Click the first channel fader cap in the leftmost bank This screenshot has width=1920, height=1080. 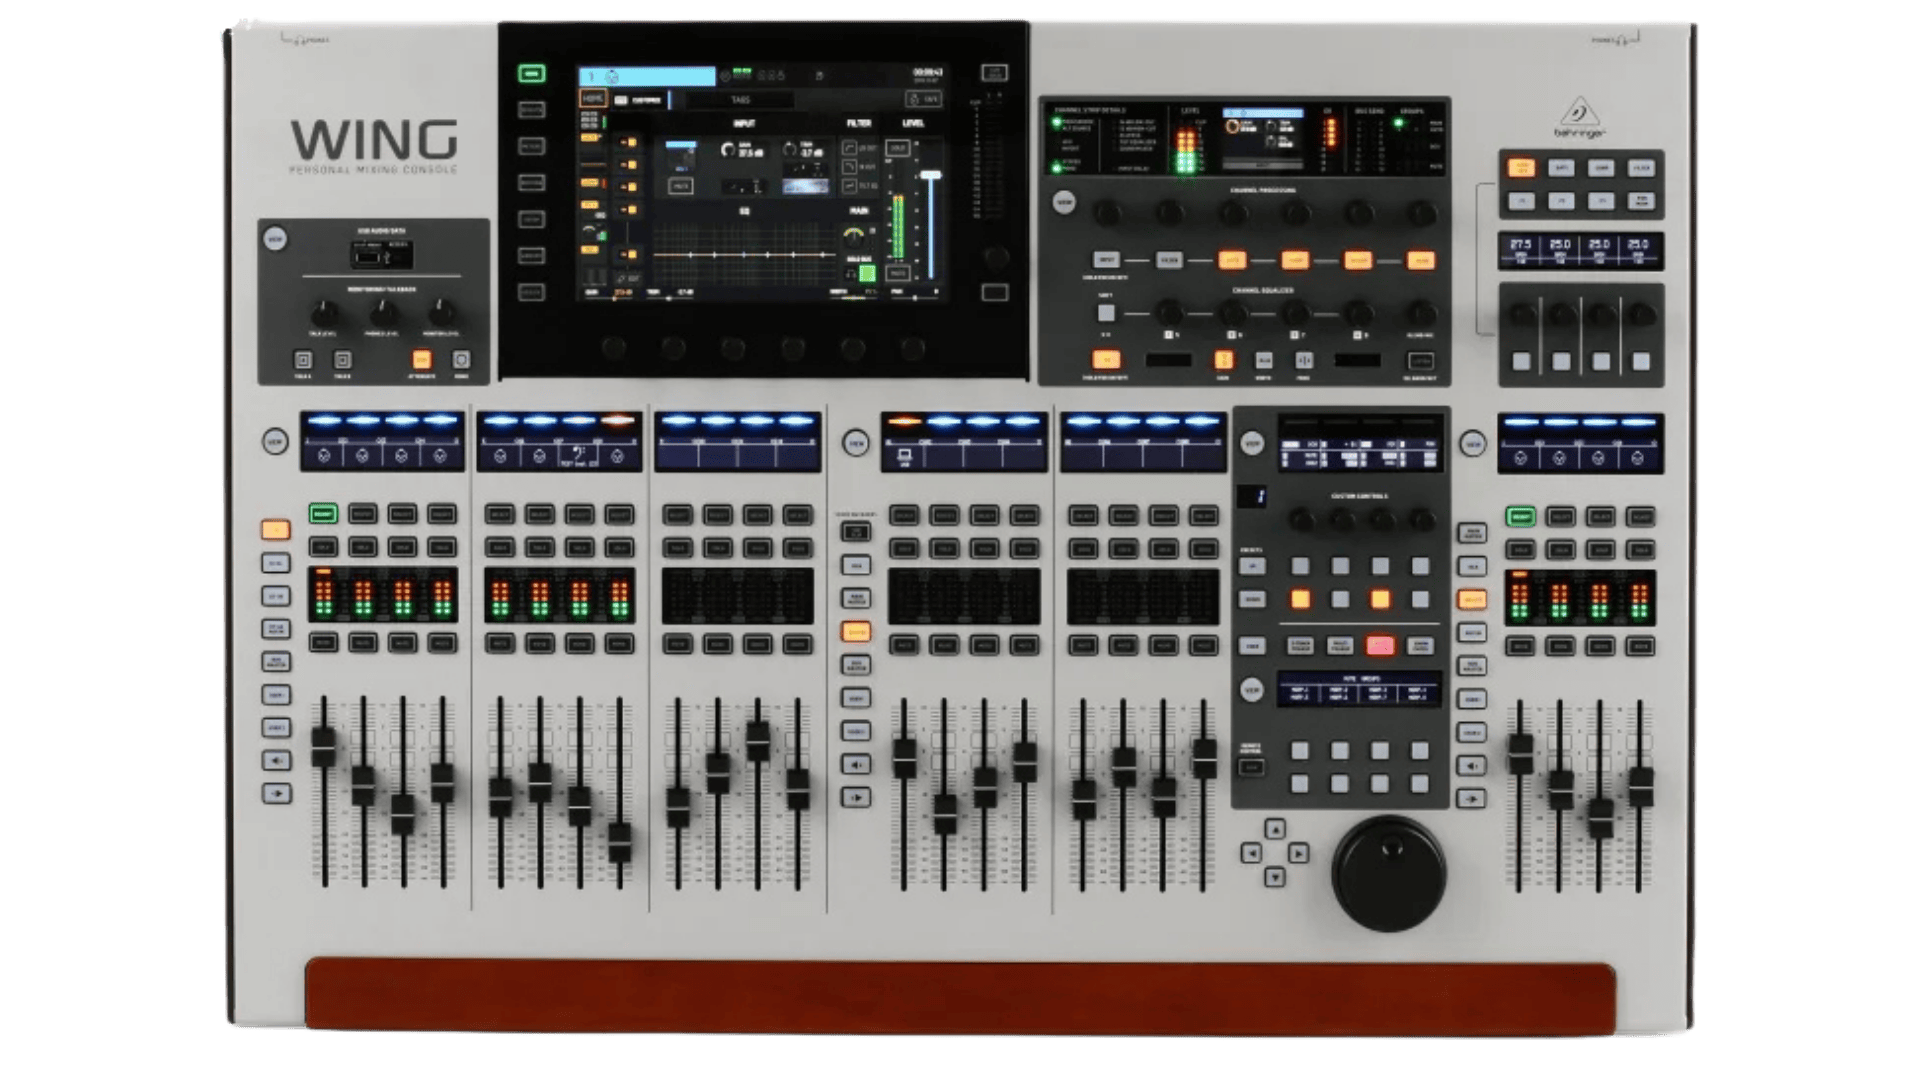323,746
